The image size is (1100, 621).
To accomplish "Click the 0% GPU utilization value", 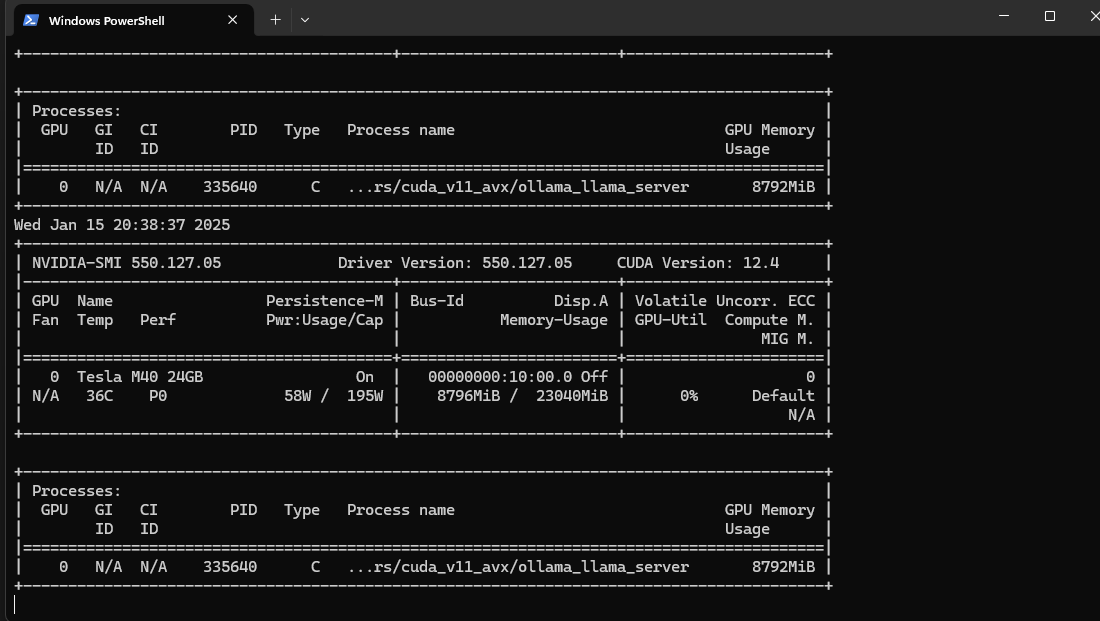I will click(x=689, y=396).
